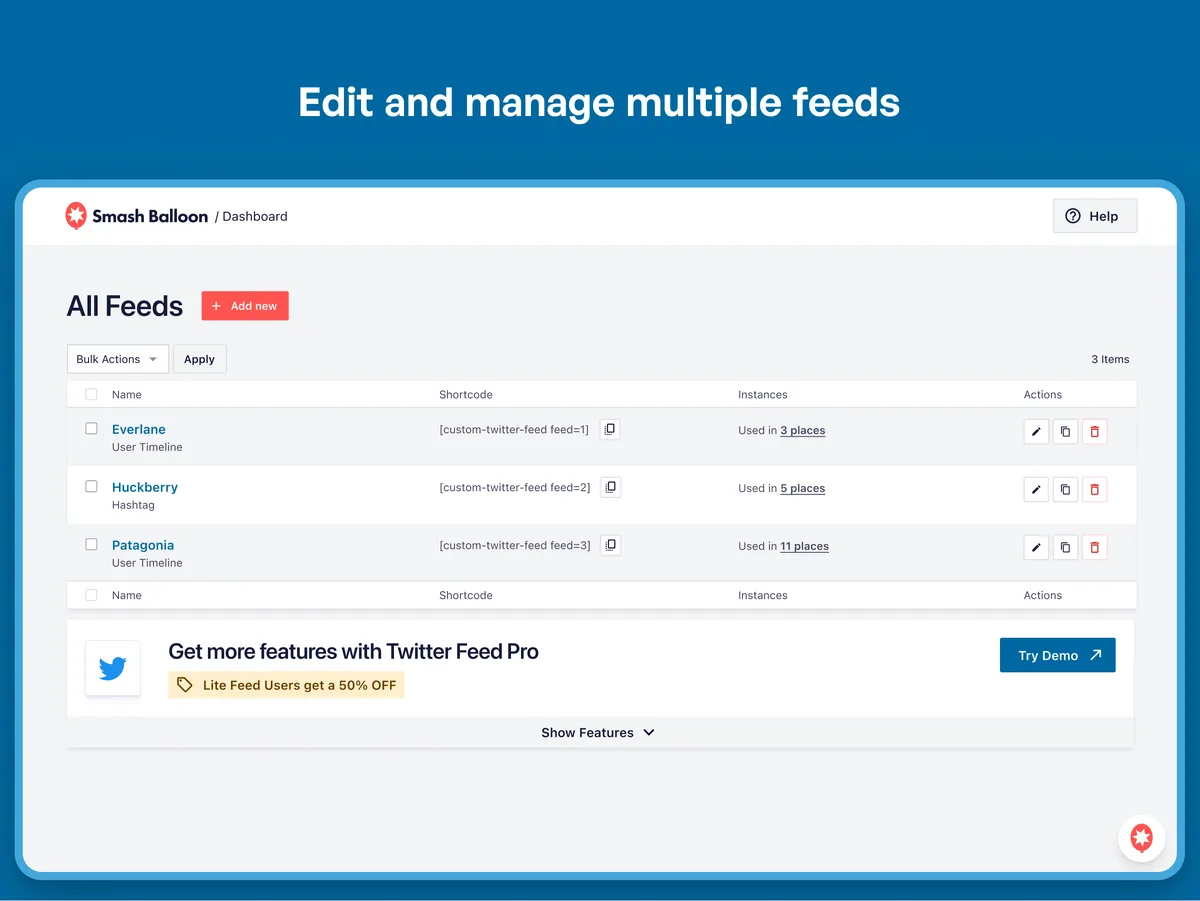The width and height of the screenshot is (1200, 901).
Task: Click the [custom-twitter-feed feed=1] shortcode text
Action: 514,429
